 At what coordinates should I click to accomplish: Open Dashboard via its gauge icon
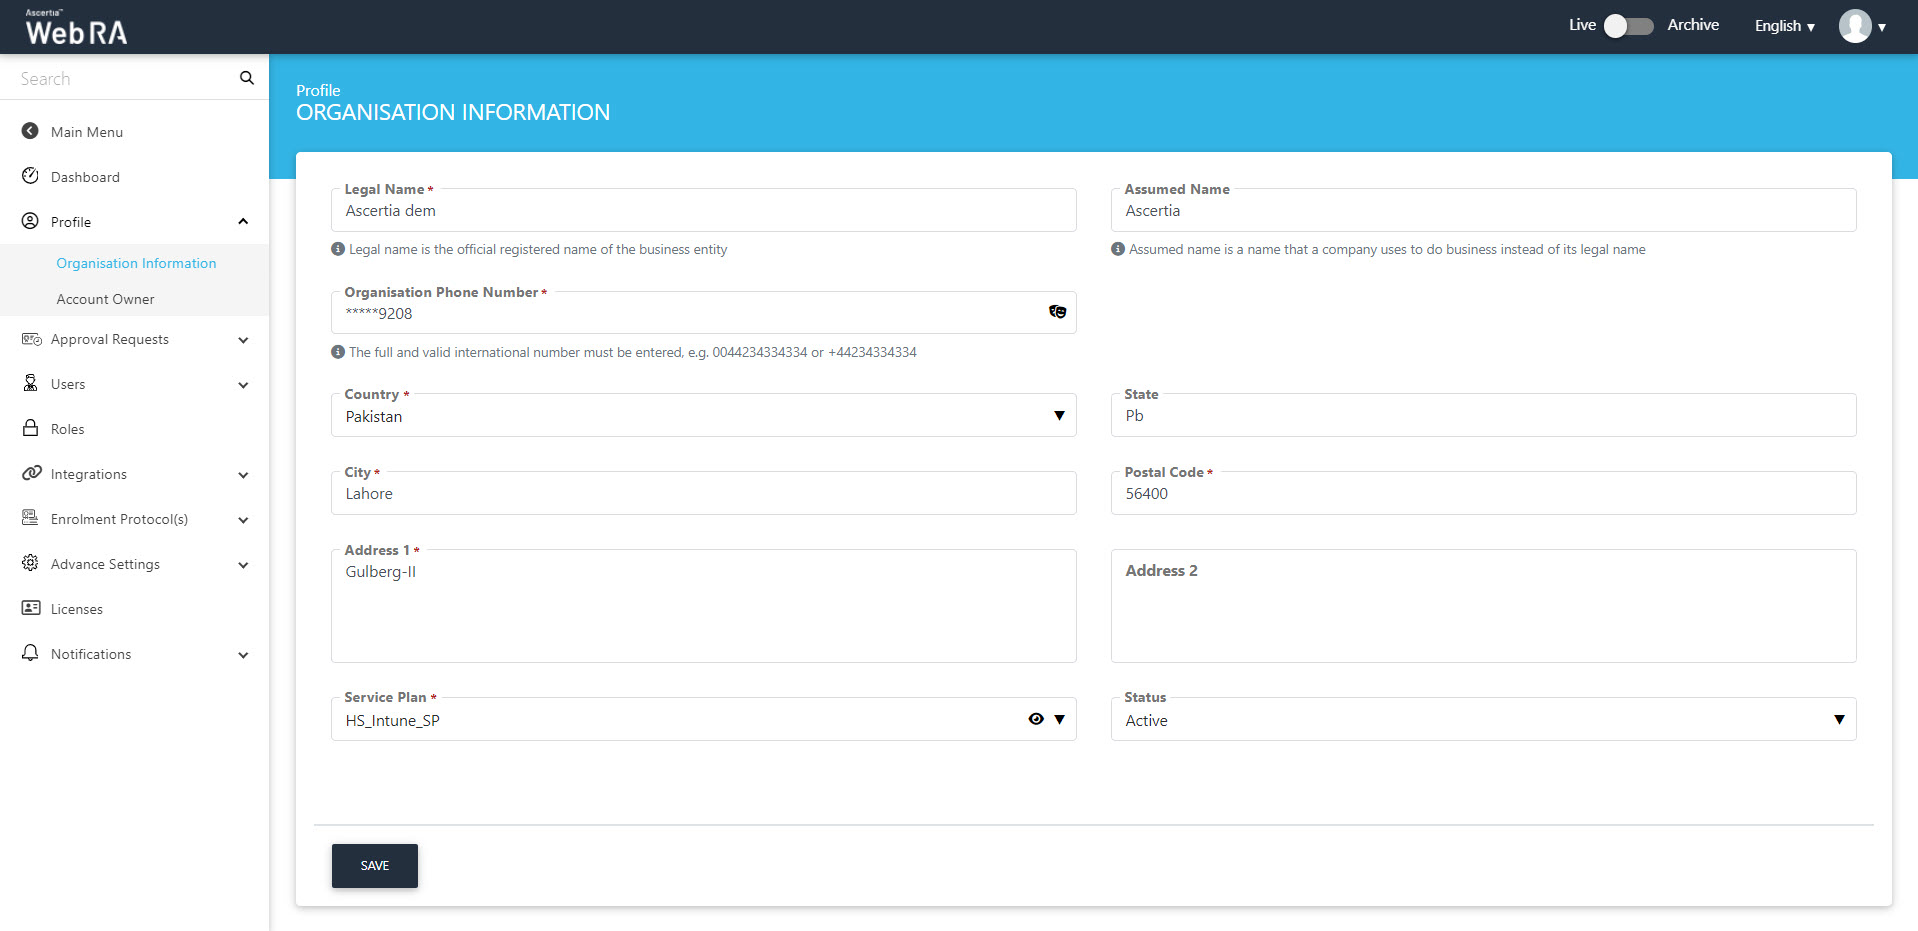[30, 176]
